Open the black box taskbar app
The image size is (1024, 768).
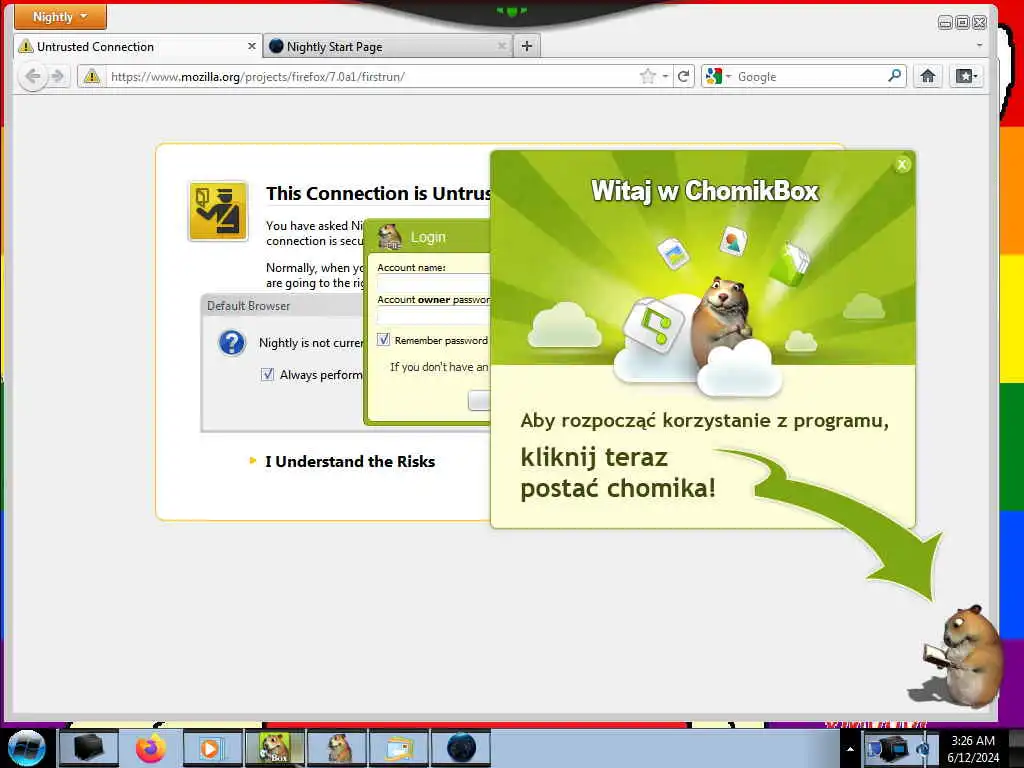pos(89,748)
